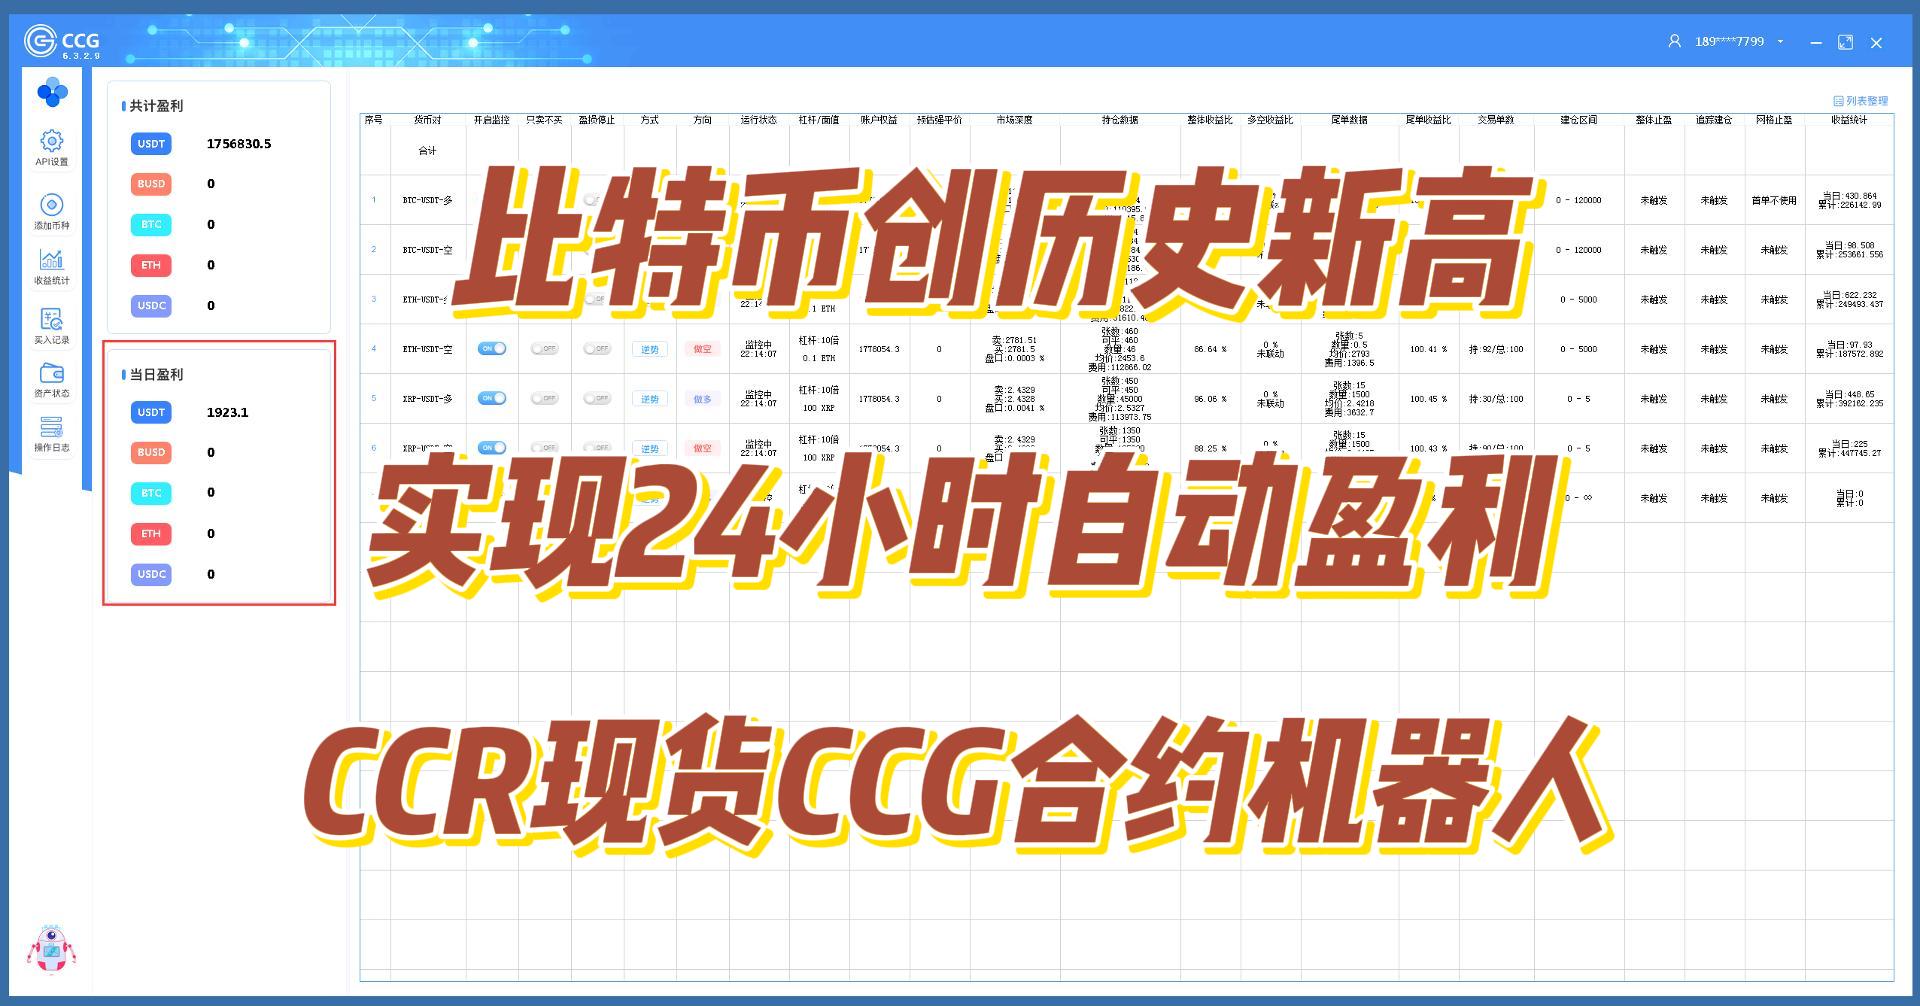Click 做空 button in ETH-USDT-空 row
This screenshot has height=1006, width=1920.
tap(702, 349)
